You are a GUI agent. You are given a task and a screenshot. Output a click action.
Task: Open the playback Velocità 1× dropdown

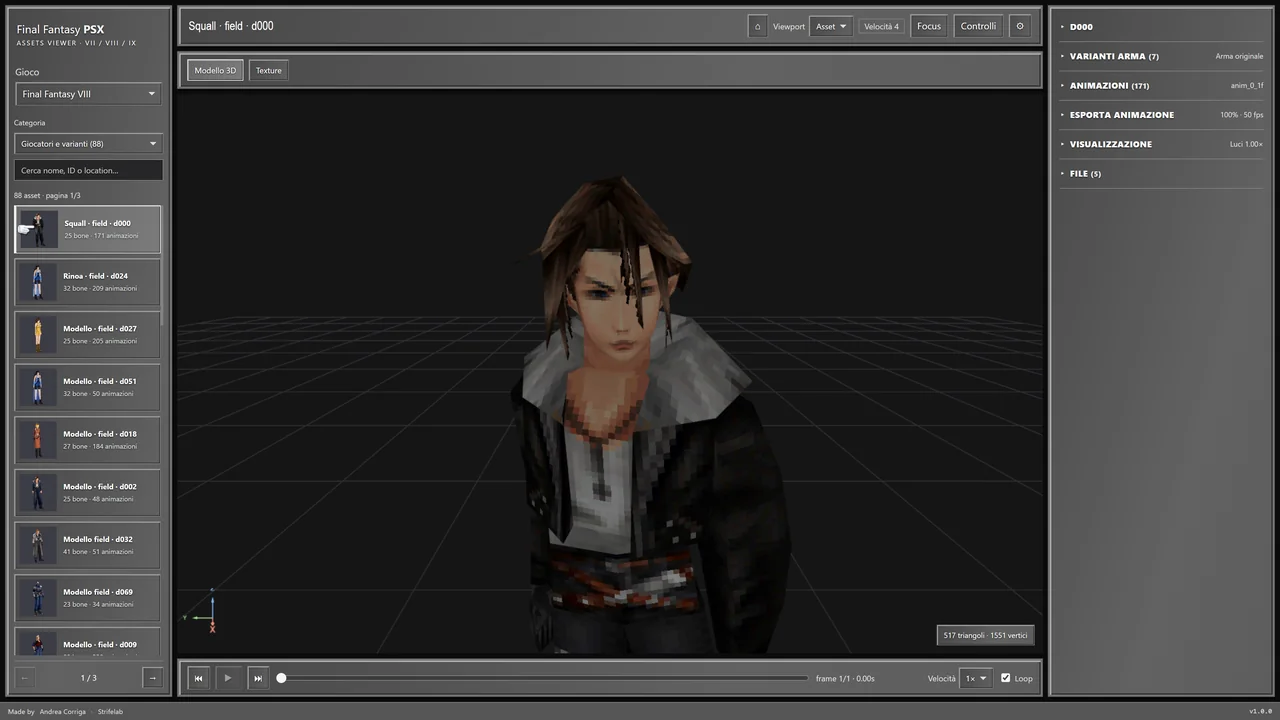(x=976, y=678)
